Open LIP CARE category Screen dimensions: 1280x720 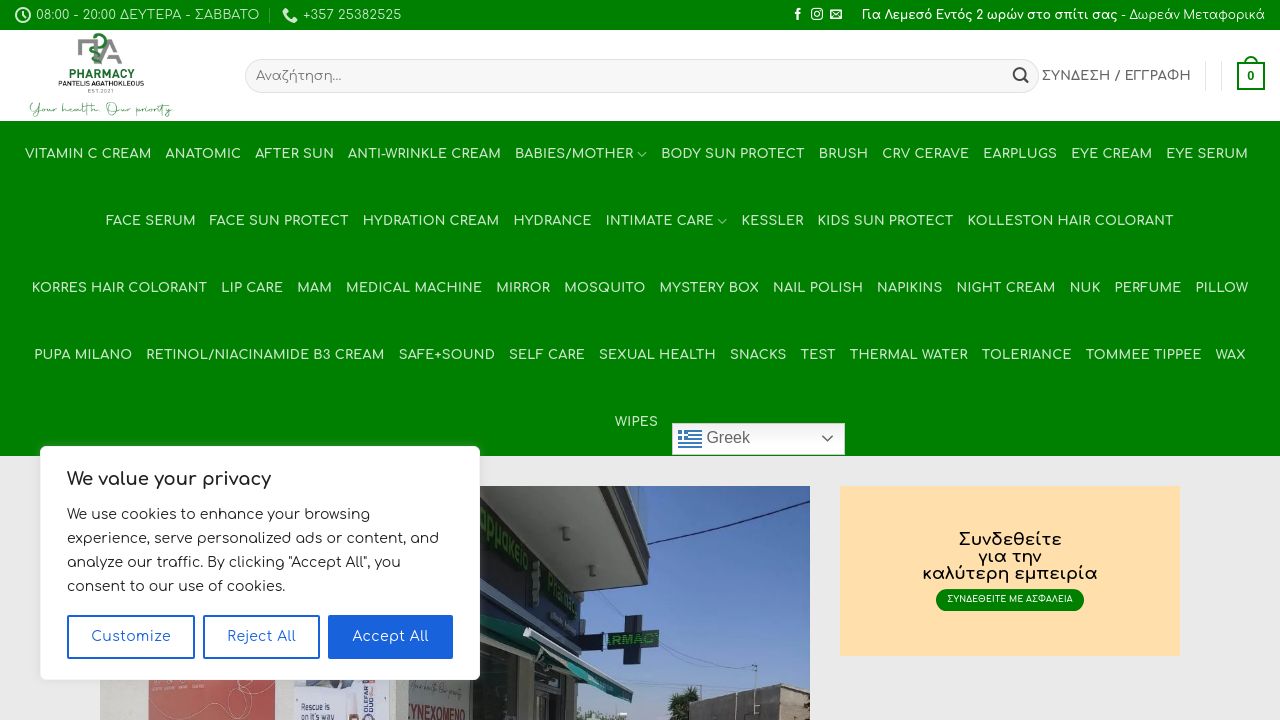[x=252, y=288]
